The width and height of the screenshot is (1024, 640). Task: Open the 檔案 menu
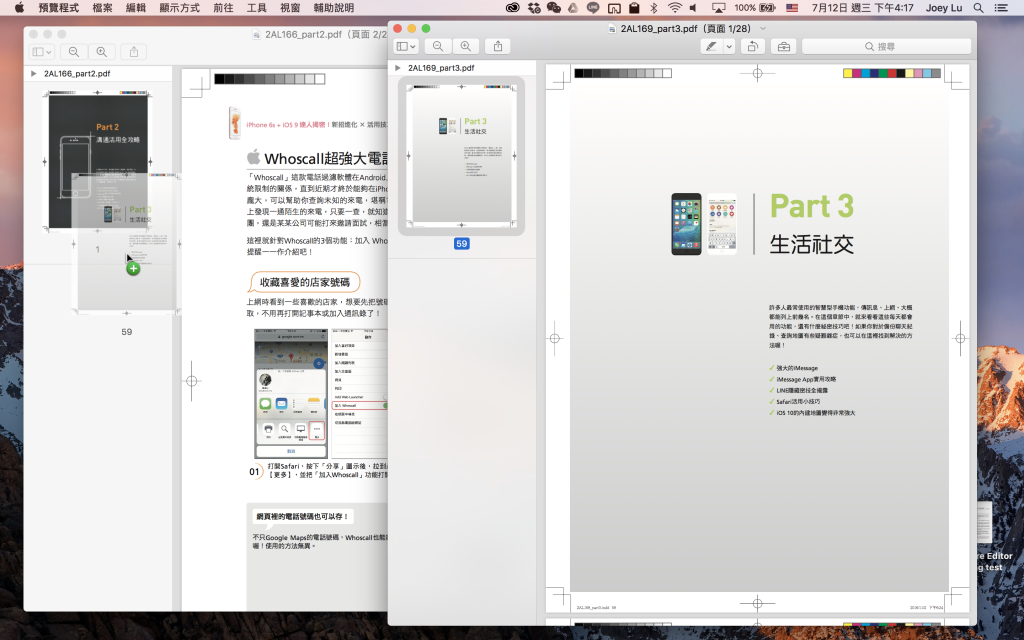tap(103, 8)
